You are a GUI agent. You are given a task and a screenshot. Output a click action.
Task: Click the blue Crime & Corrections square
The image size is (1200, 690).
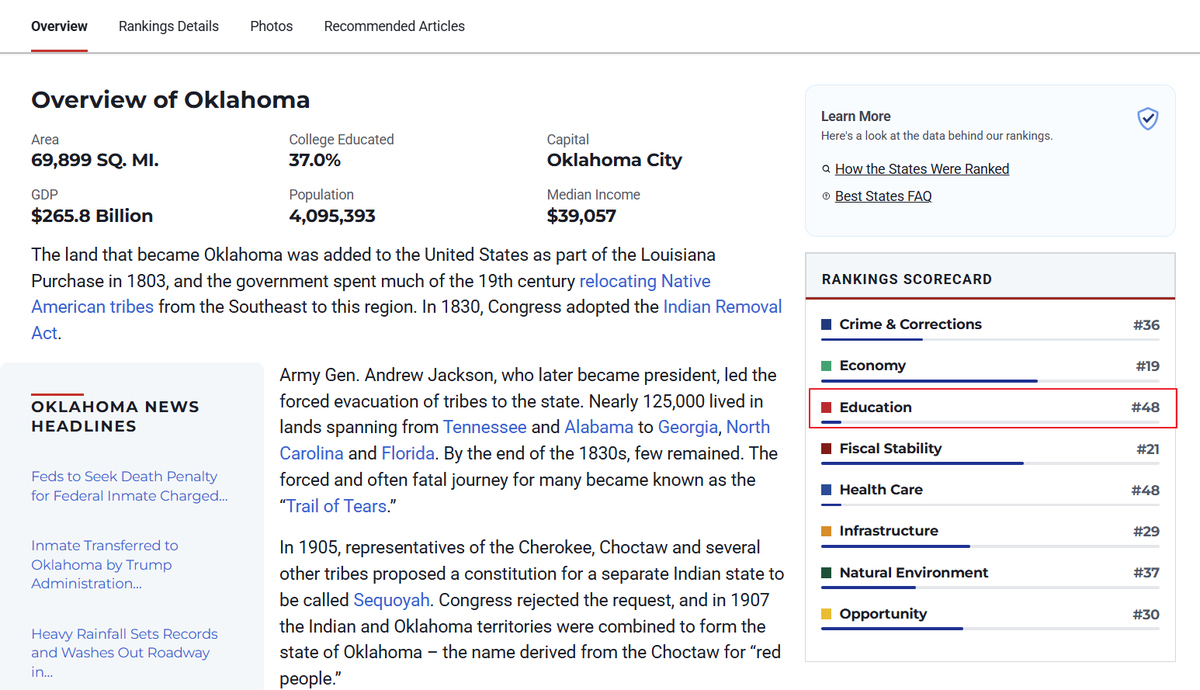(x=826, y=325)
